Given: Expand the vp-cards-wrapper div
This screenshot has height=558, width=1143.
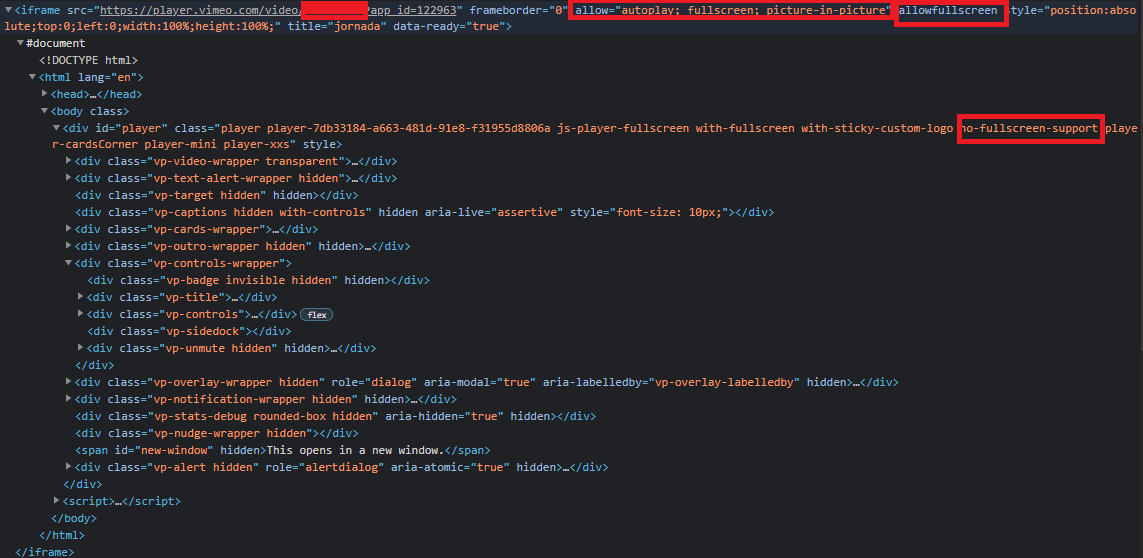Looking at the screenshot, I should [69, 229].
